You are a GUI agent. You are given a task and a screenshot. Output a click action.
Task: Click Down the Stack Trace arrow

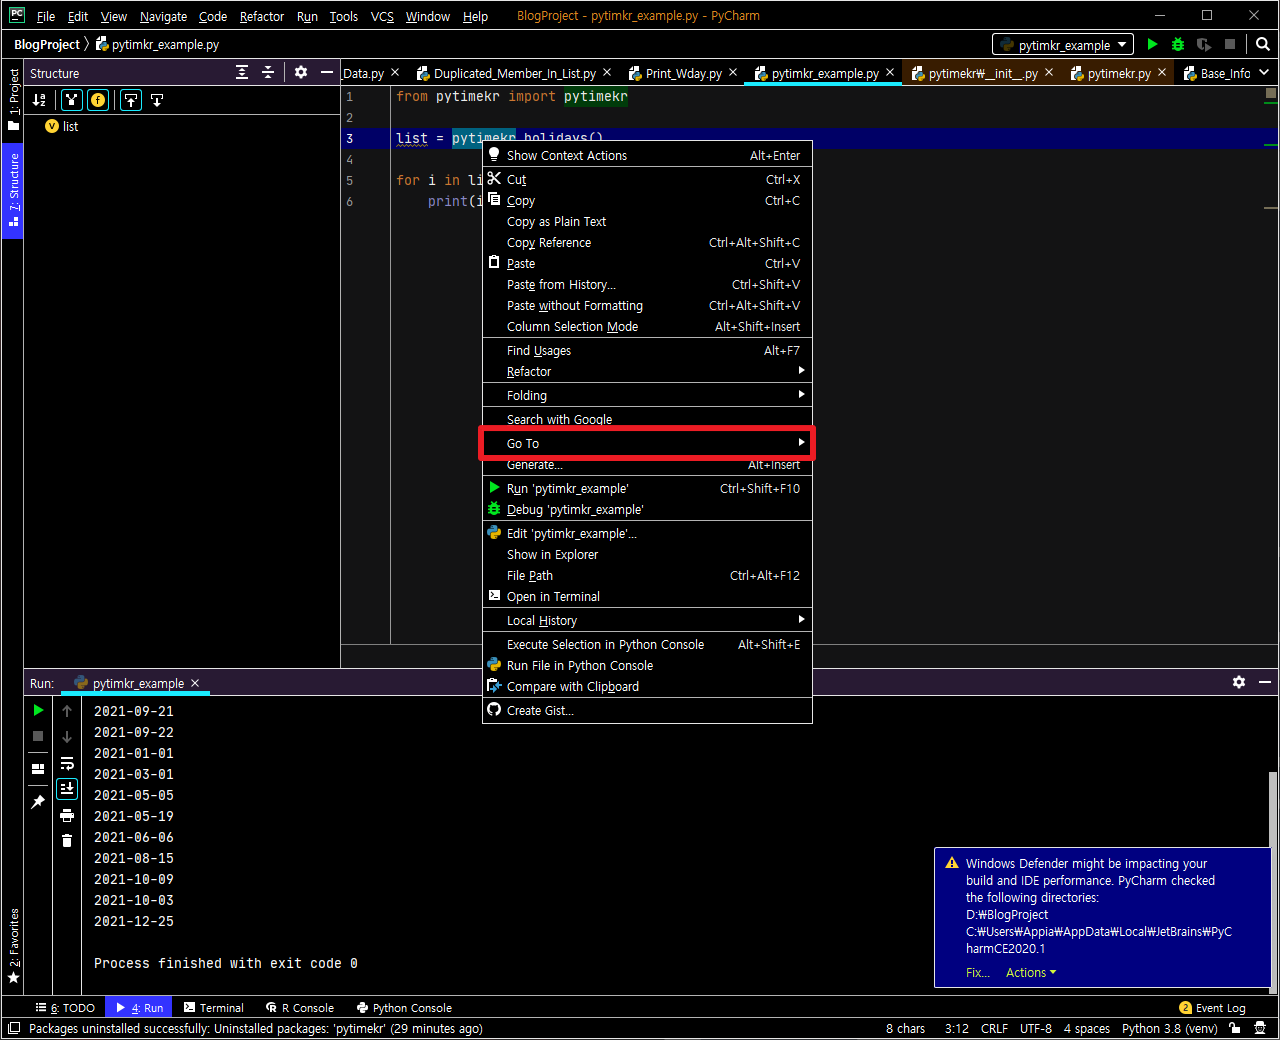(67, 737)
